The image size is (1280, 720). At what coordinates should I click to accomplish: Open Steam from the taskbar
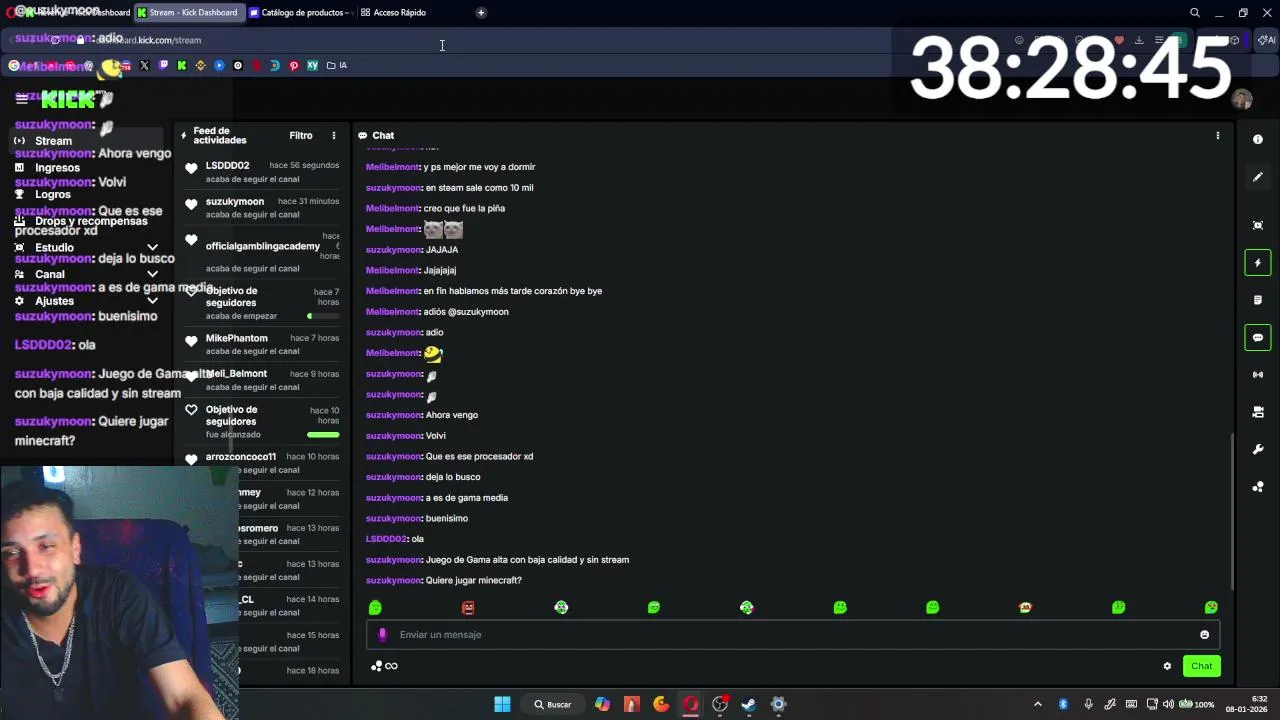(x=749, y=704)
